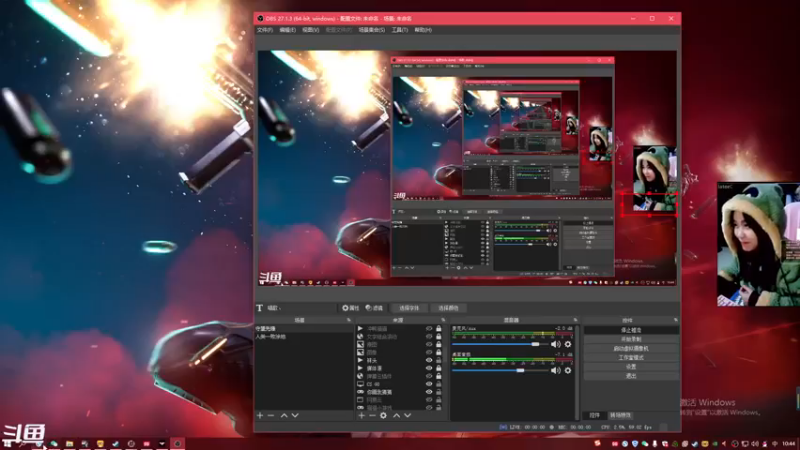Click the 桌面音频 volume slider handle
This screenshot has width=800, height=450.
[x=520, y=370]
